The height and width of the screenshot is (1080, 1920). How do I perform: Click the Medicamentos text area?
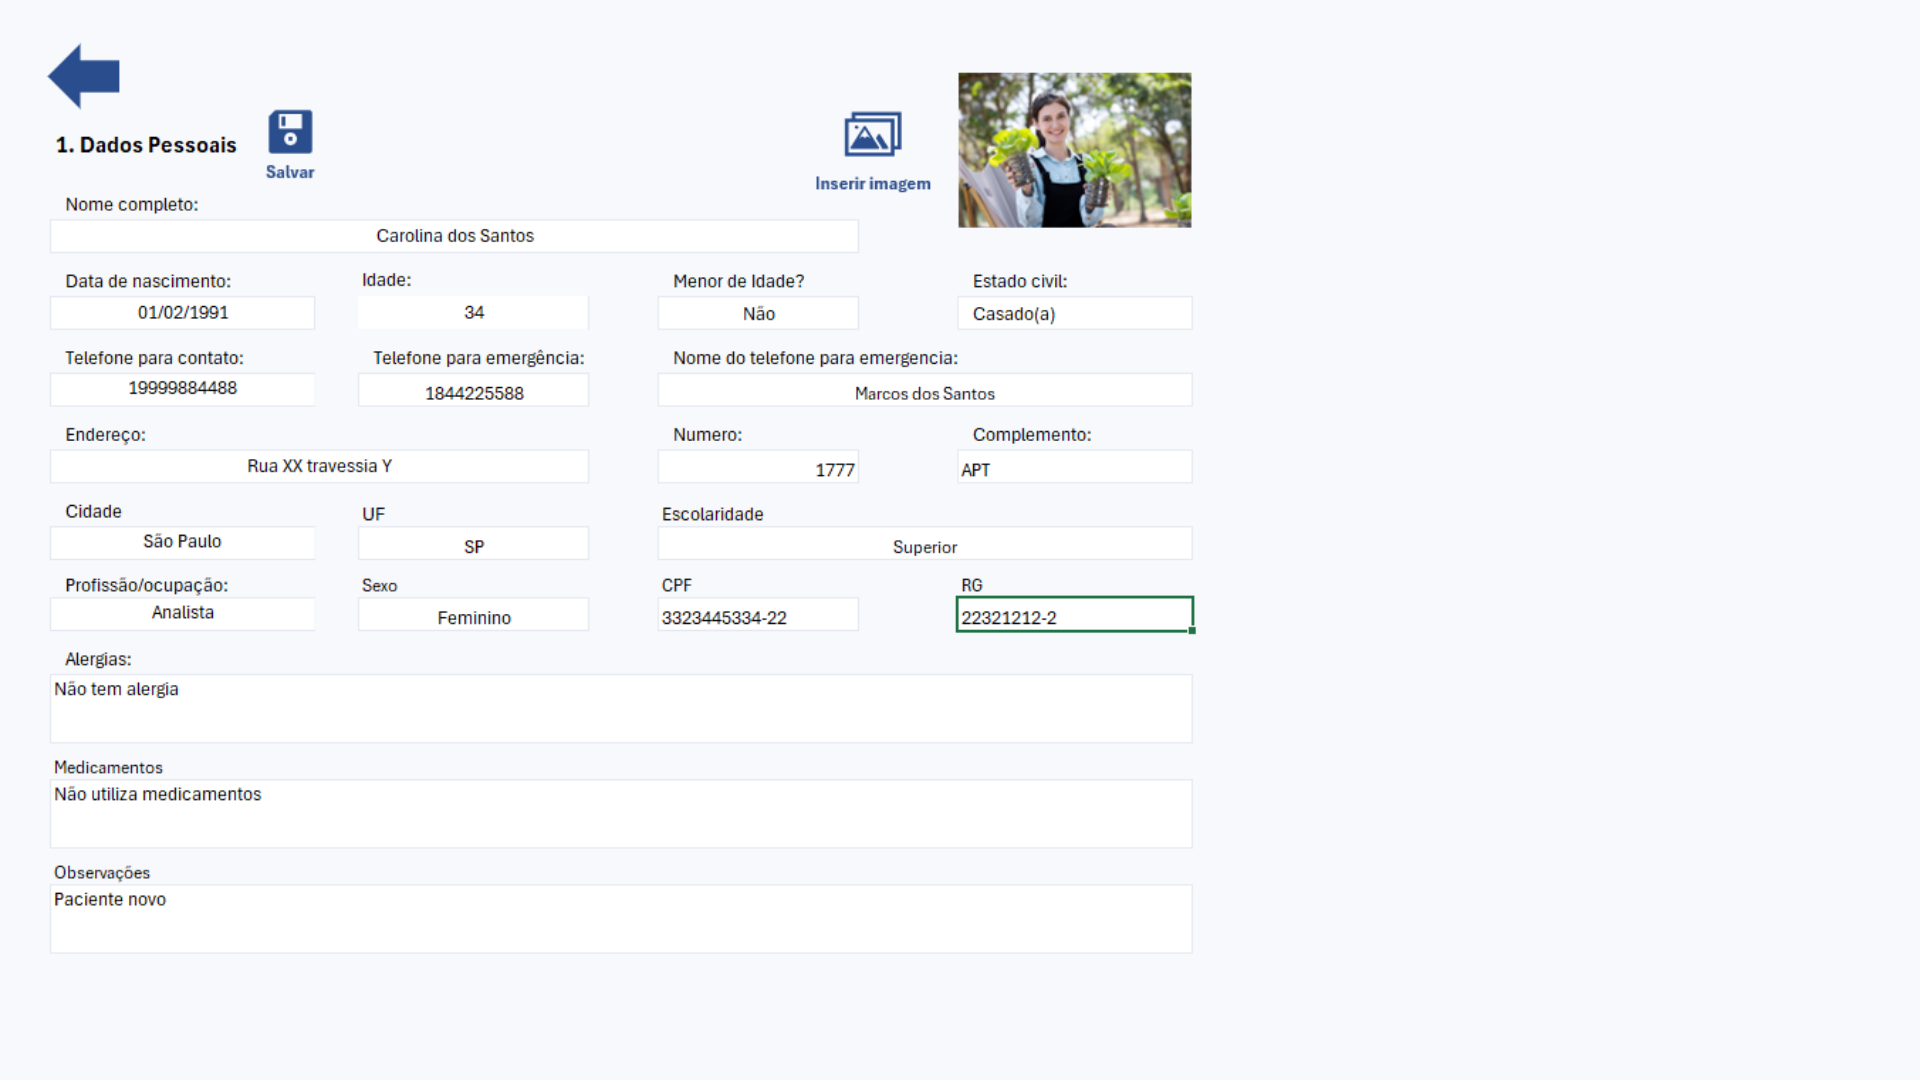620,814
